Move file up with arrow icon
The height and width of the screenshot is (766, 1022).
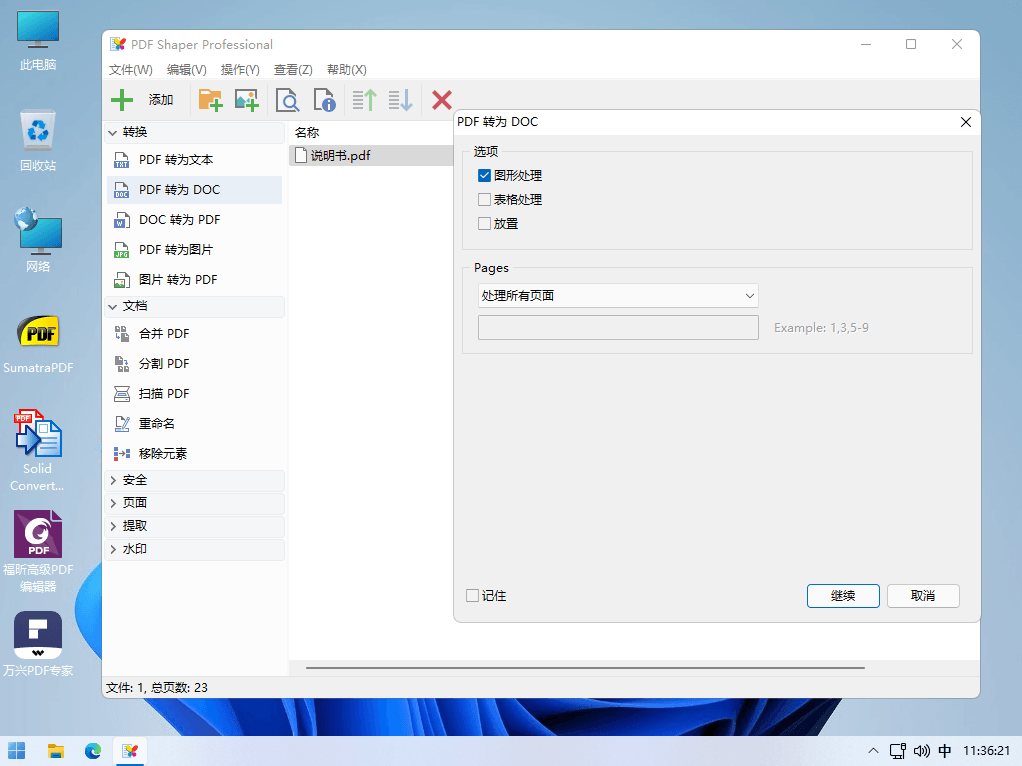365,100
